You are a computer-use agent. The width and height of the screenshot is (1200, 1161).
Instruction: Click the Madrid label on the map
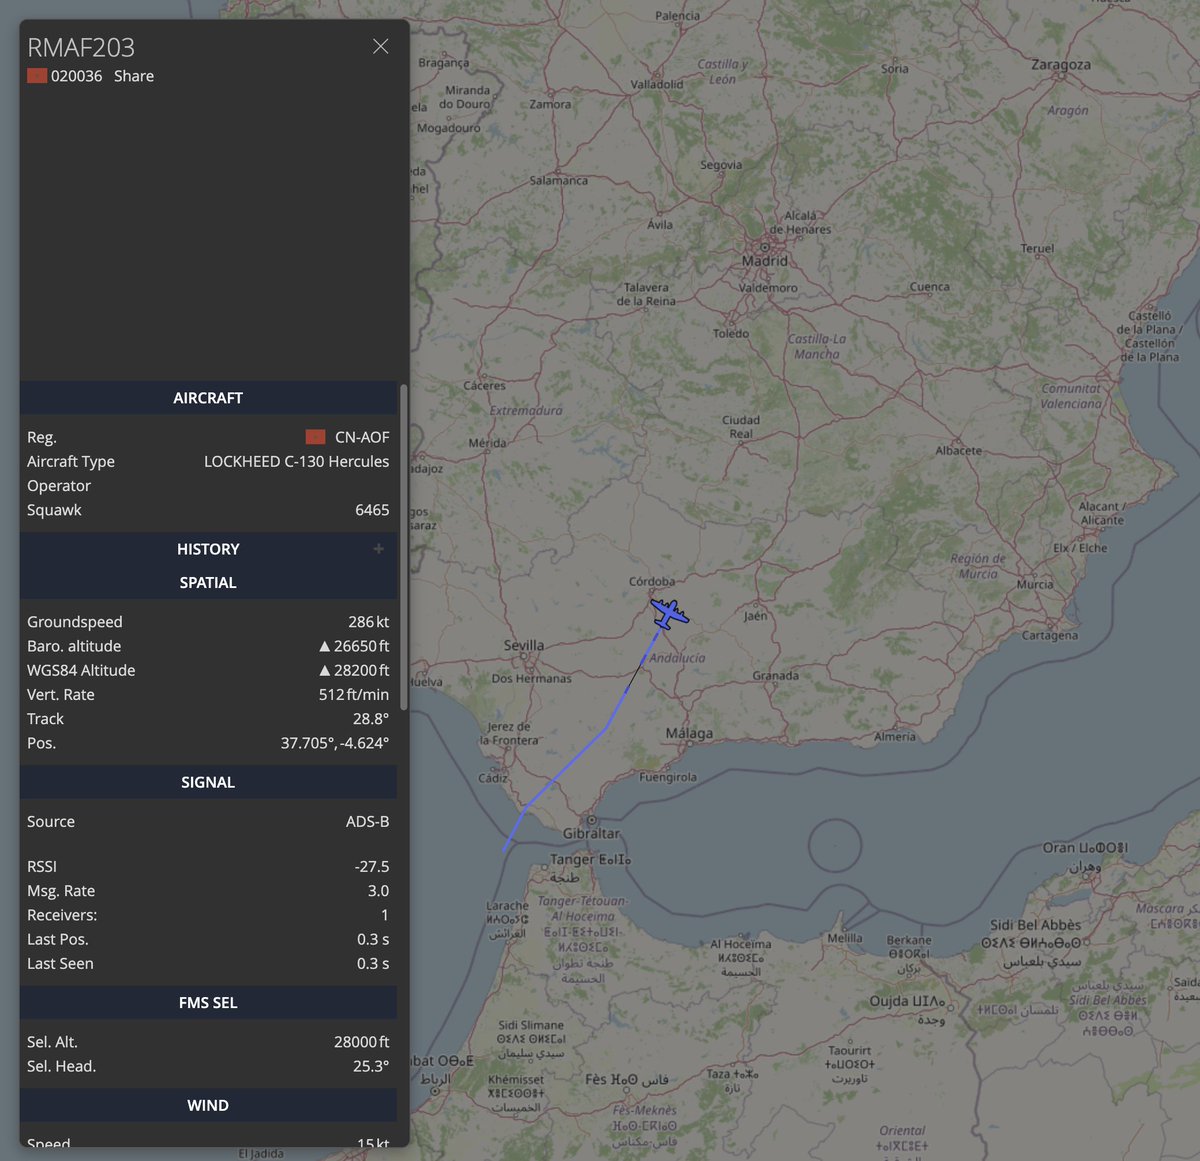click(x=765, y=261)
